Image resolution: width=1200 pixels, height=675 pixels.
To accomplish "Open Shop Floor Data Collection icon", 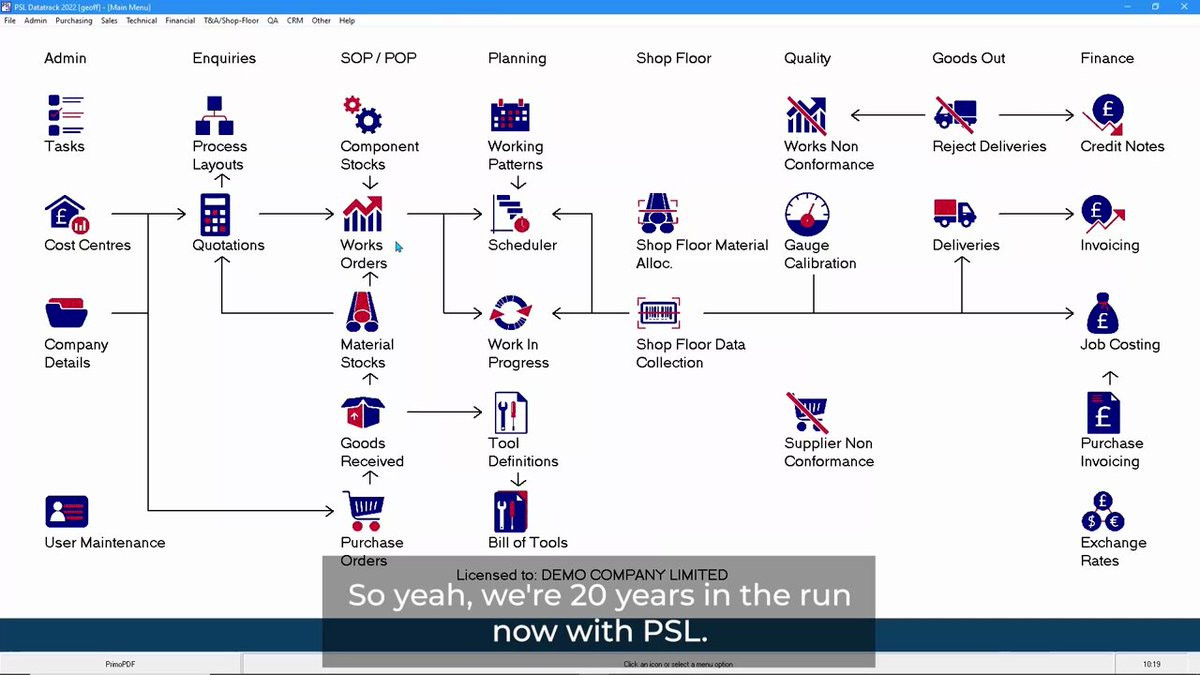I will pyautogui.click(x=658, y=313).
